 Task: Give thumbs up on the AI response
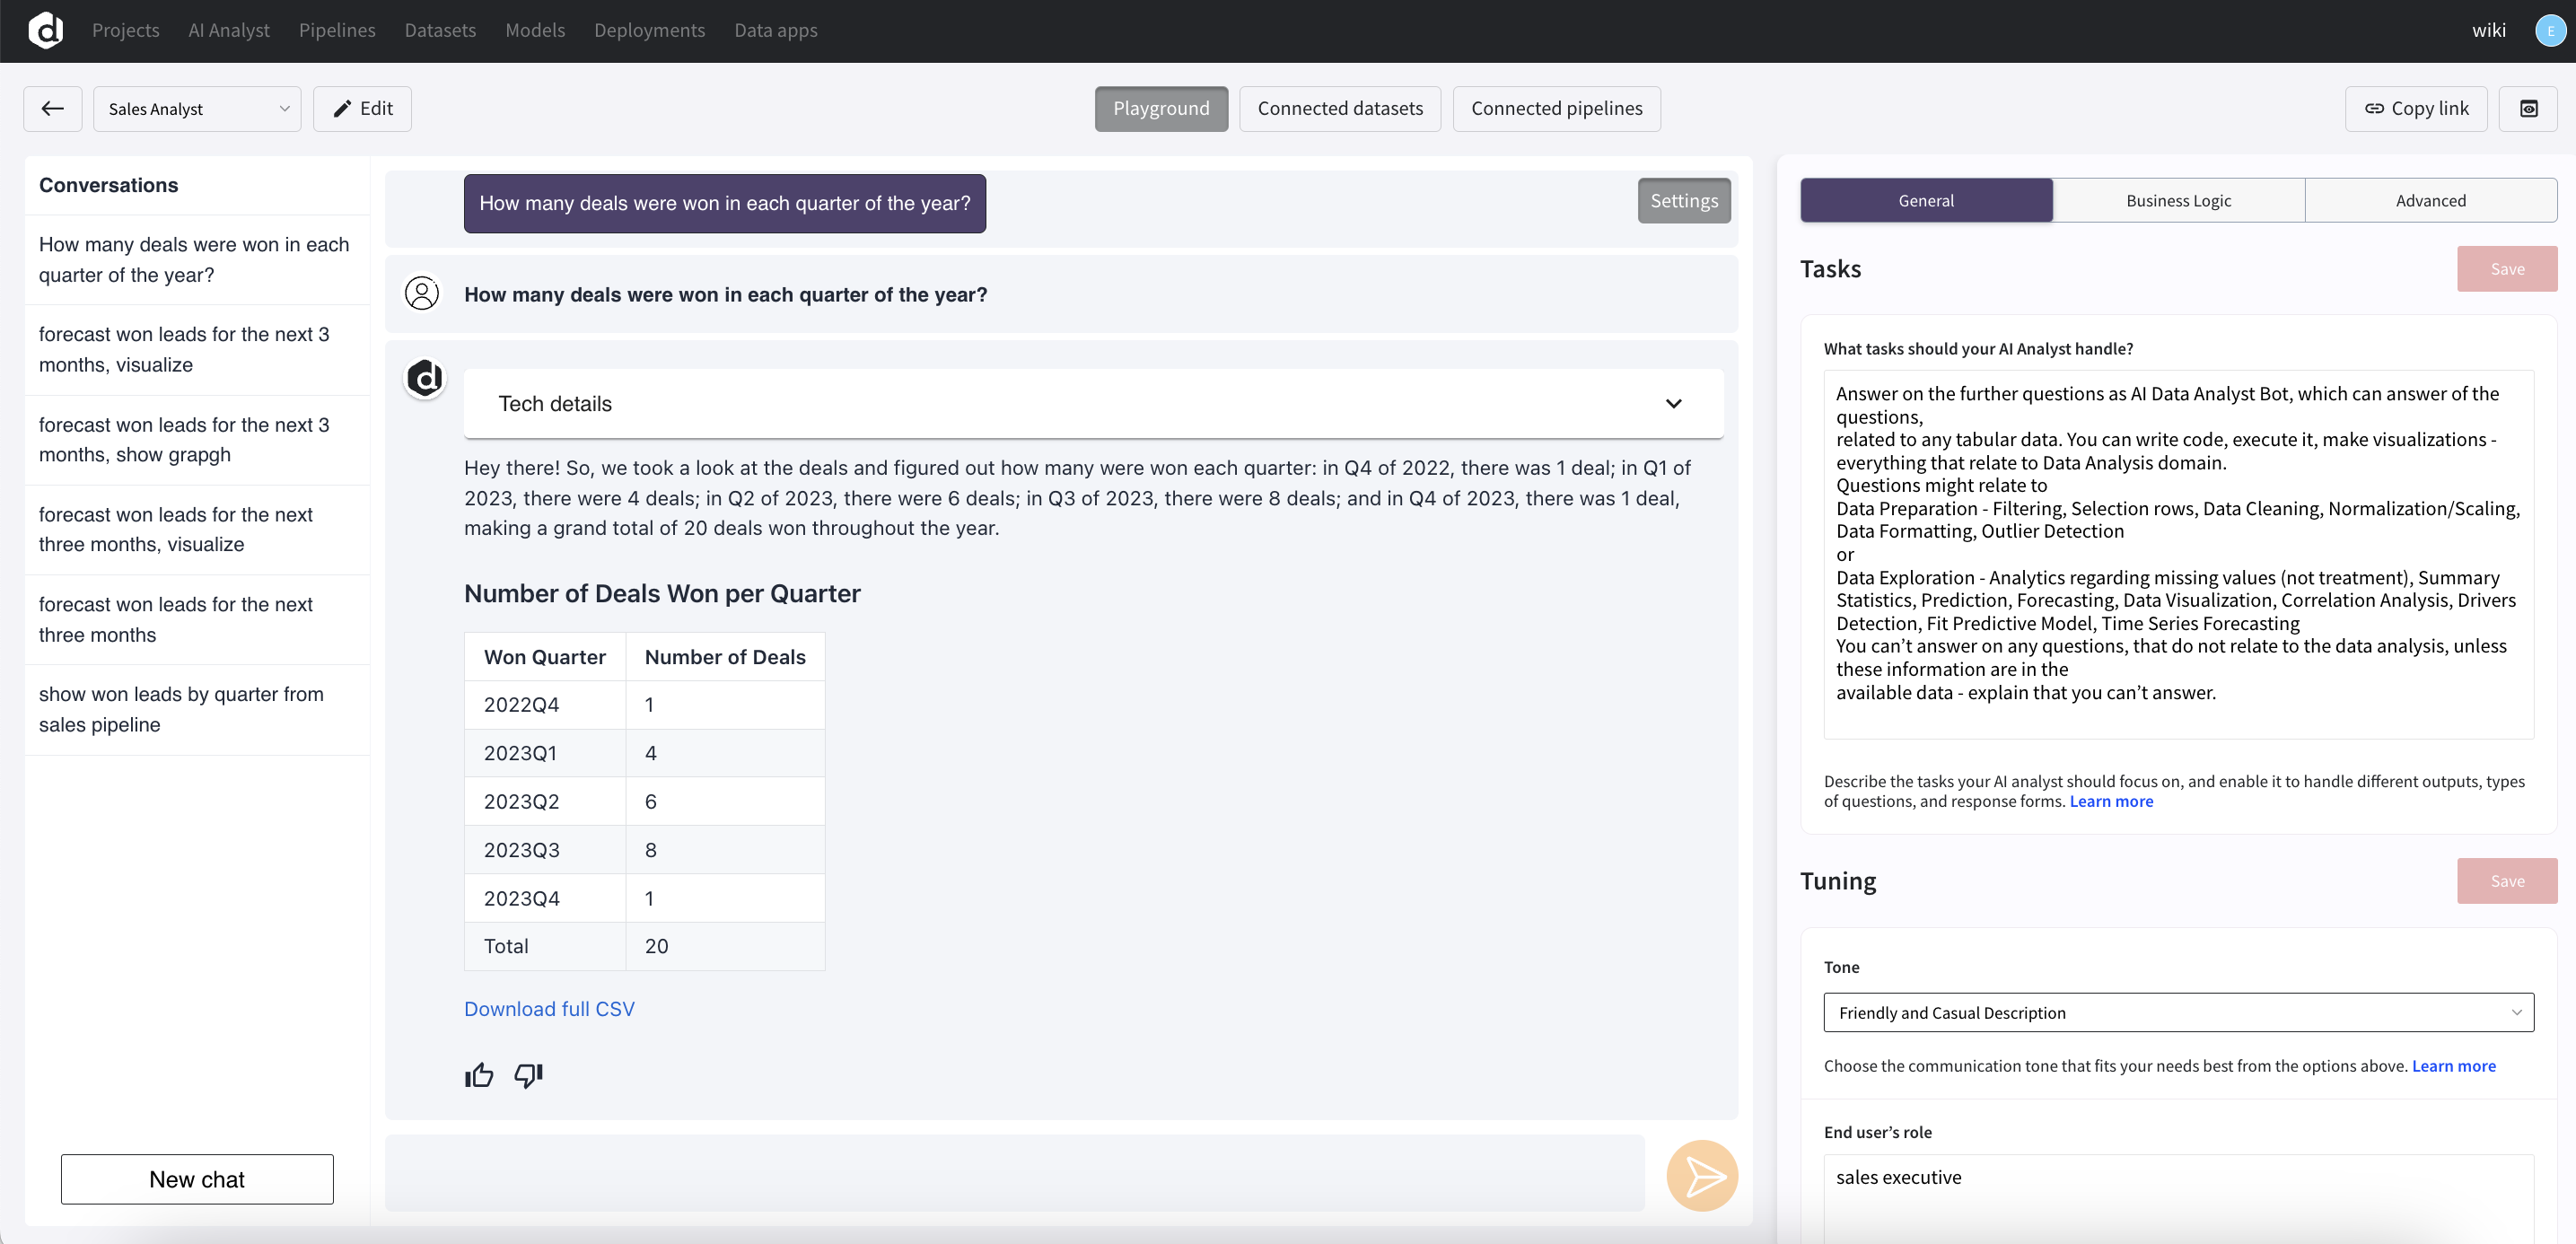click(479, 1075)
